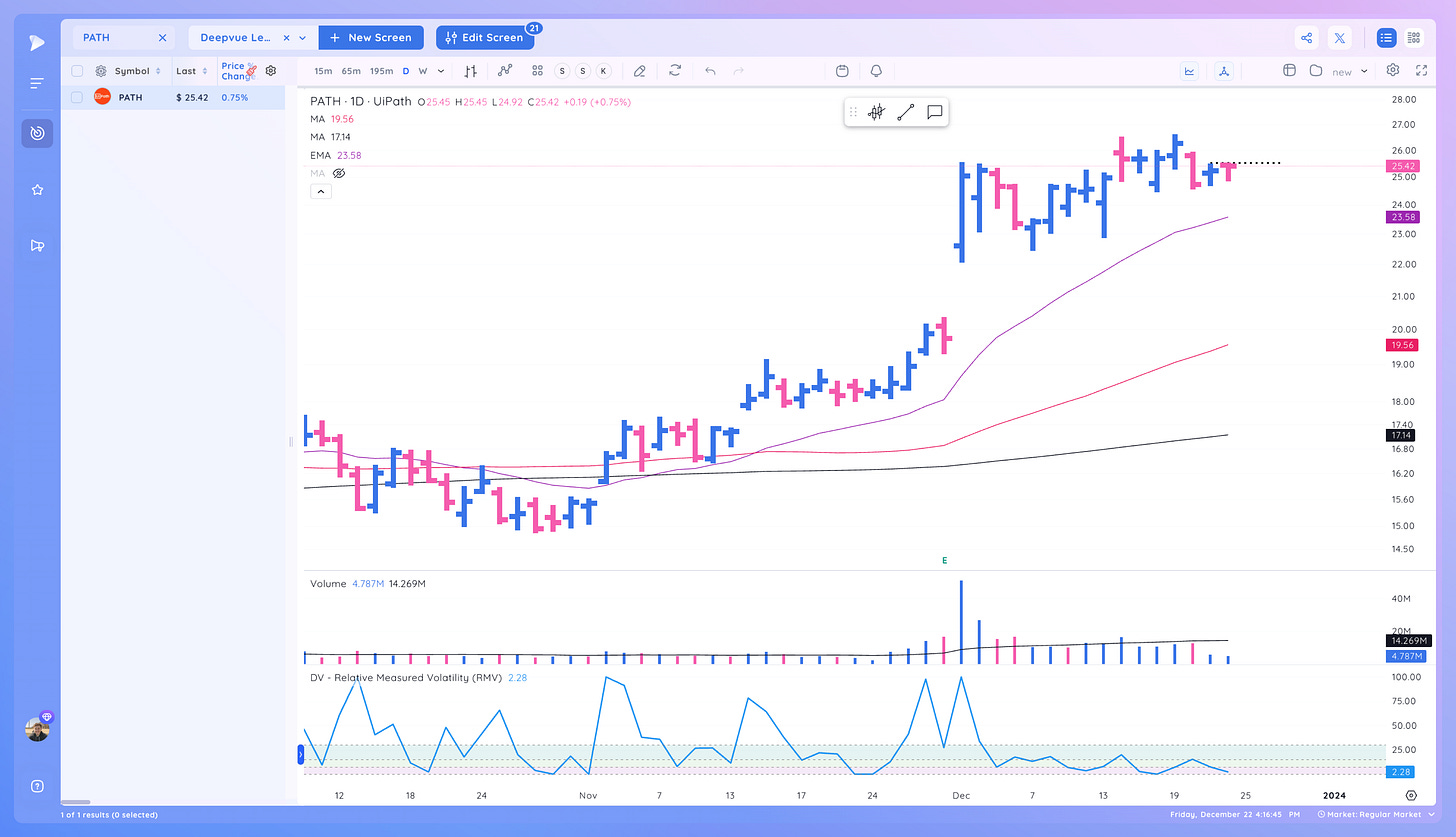Sort by the Symbol column
Viewport: 1456px width, 837px height.
click(x=137, y=71)
